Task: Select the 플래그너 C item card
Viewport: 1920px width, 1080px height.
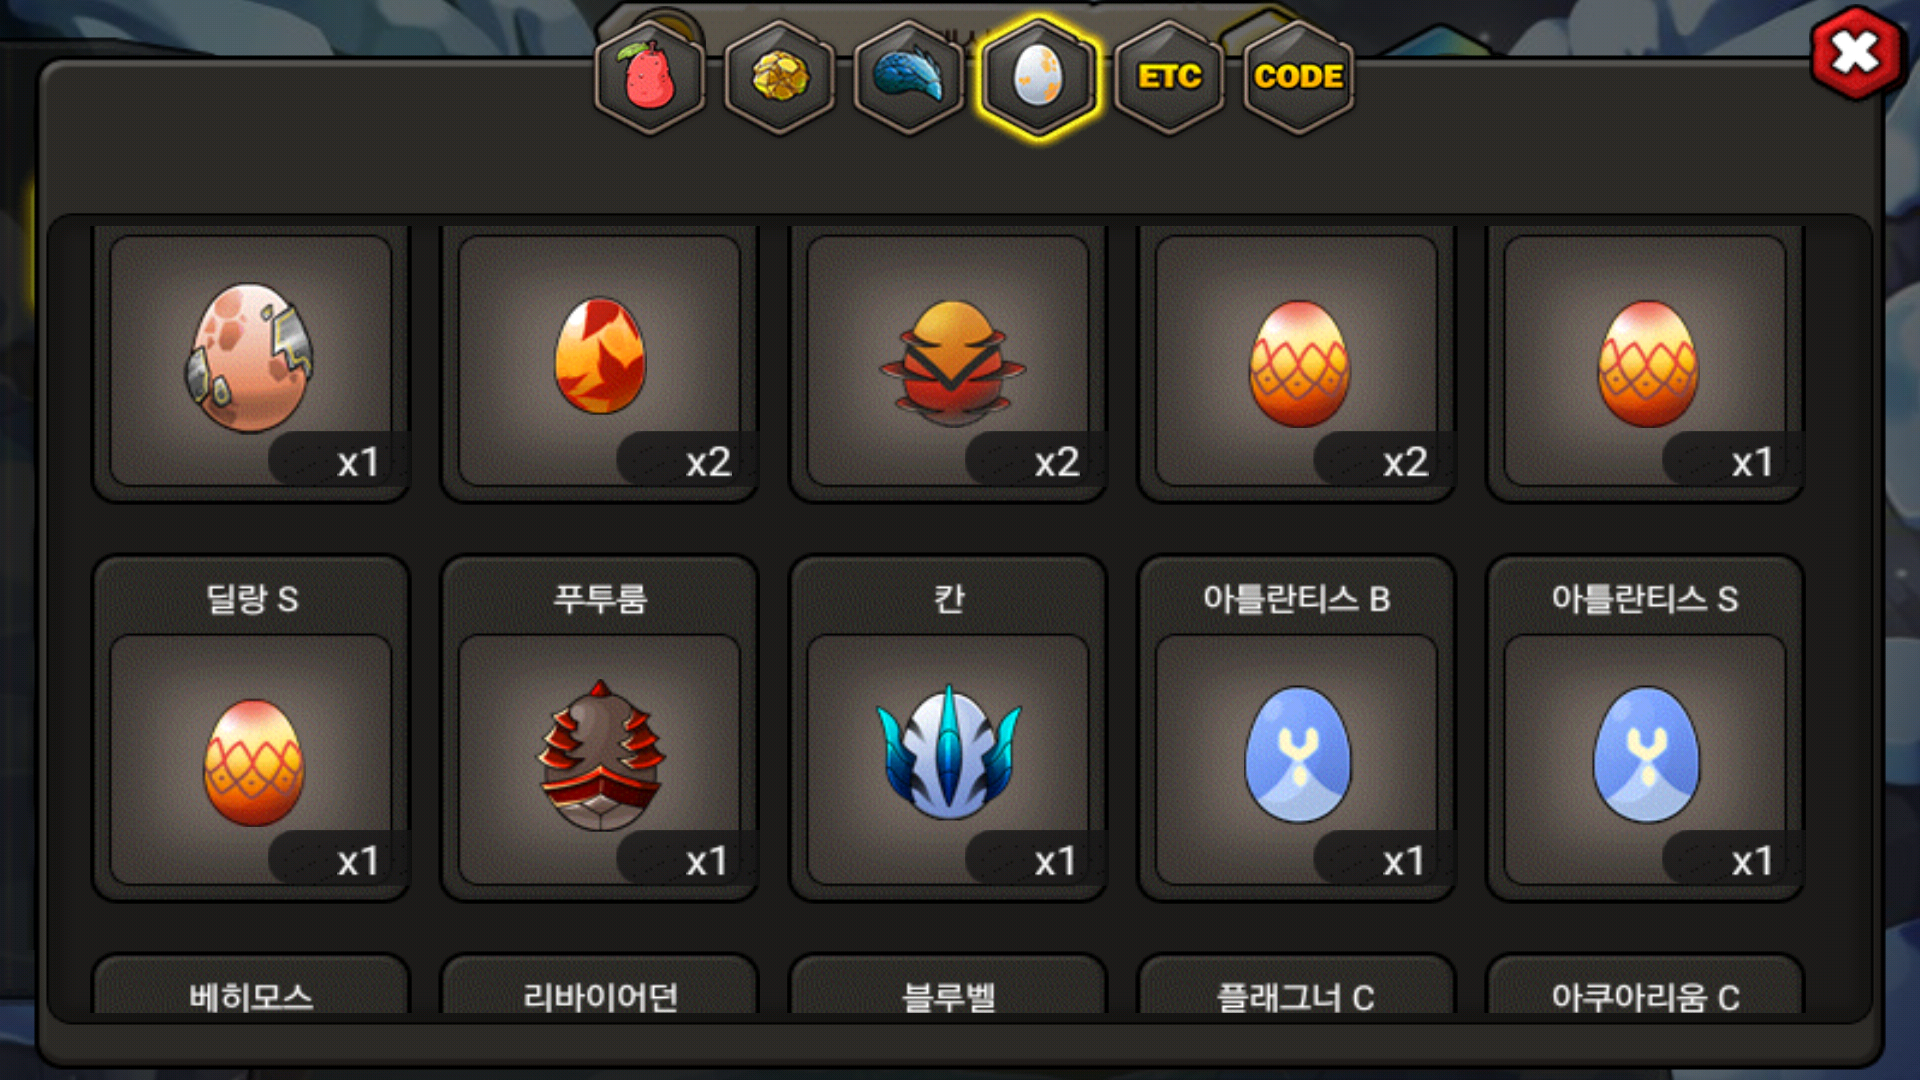Action: click(x=1297, y=985)
